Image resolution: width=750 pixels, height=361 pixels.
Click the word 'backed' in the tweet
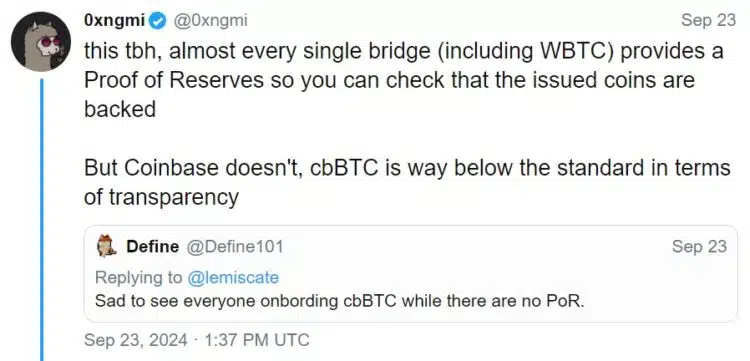tap(120, 109)
